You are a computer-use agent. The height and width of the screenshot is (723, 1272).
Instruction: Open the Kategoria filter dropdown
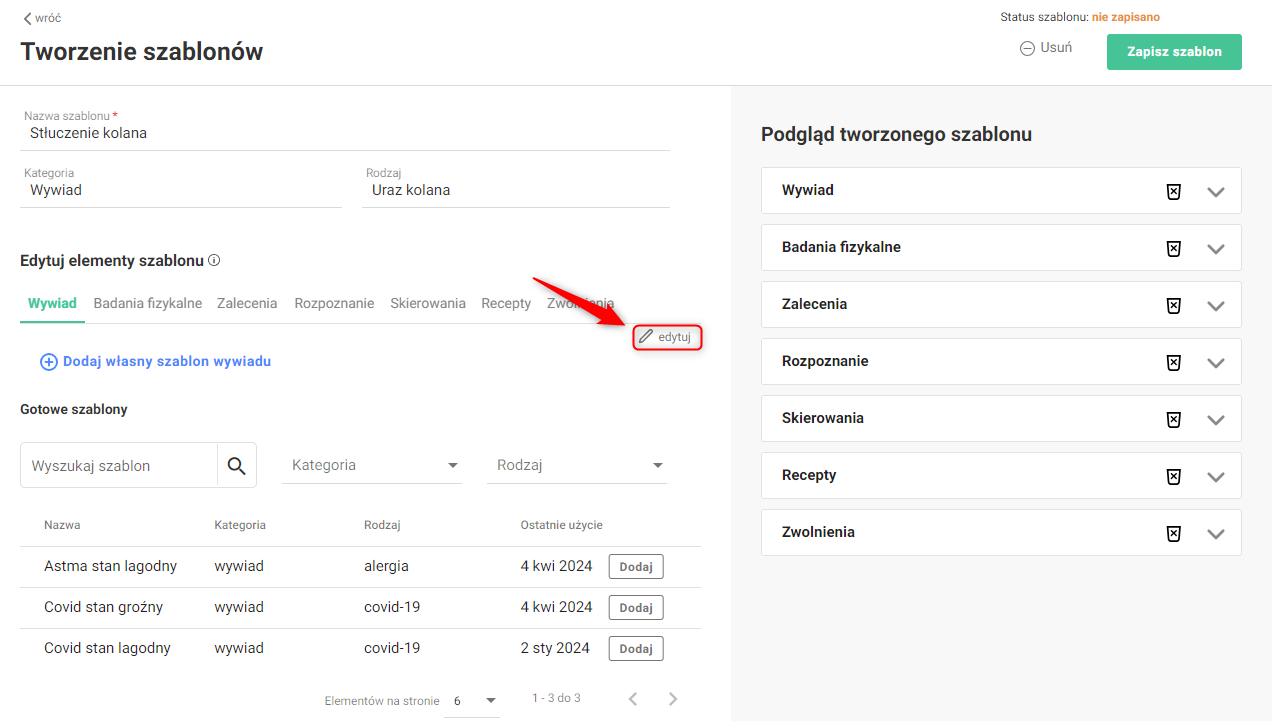pyautogui.click(x=372, y=465)
